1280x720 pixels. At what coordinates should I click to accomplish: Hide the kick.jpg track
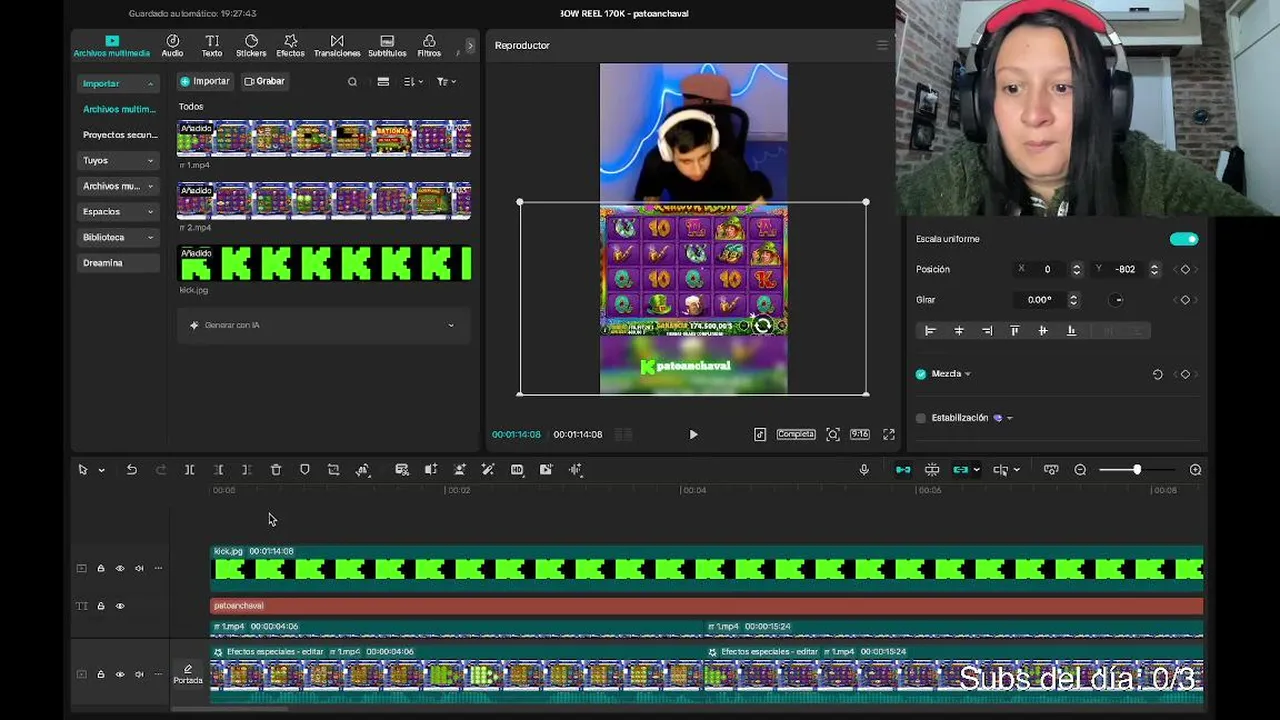tap(120, 568)
